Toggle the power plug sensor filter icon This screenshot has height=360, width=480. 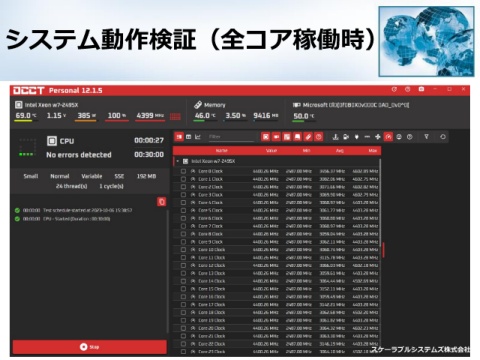(356, 137)
